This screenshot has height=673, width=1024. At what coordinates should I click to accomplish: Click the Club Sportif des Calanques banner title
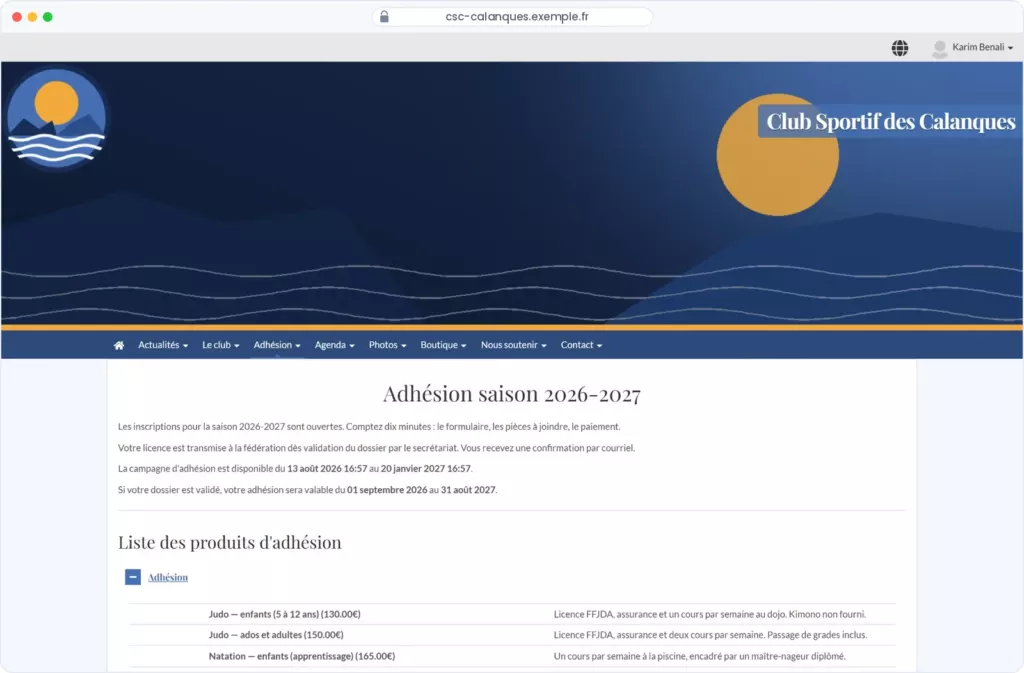(x=890, y=121)
